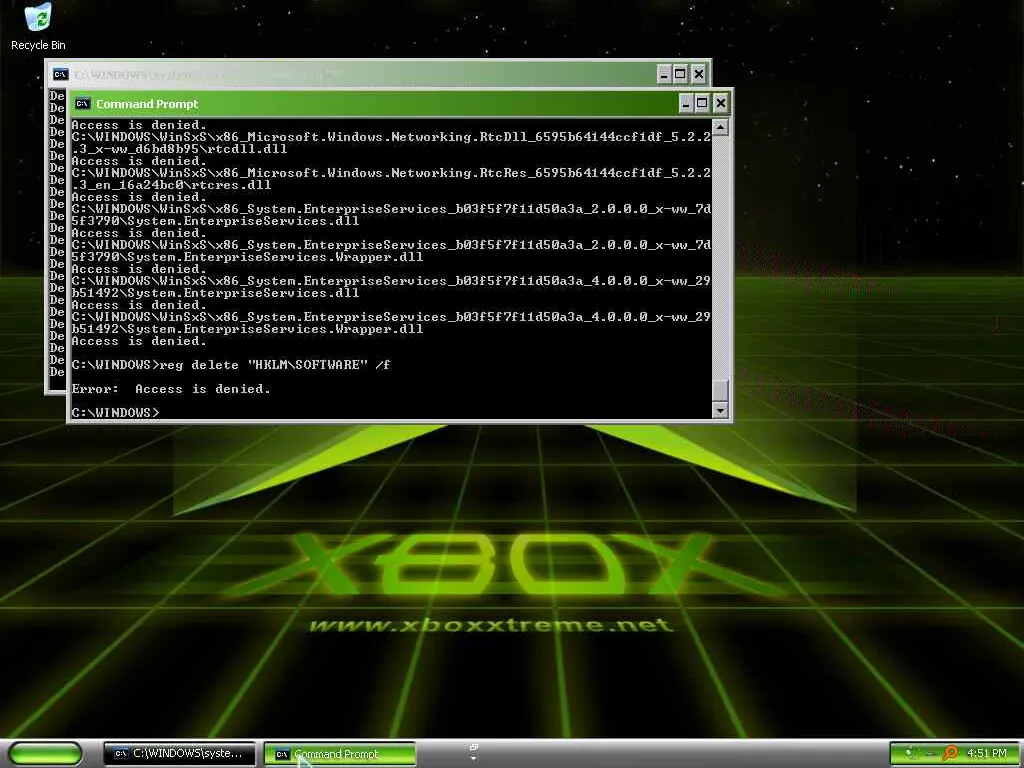
Task: Maximize the front Command Prompt window
Action: click(x=702, y=103)
